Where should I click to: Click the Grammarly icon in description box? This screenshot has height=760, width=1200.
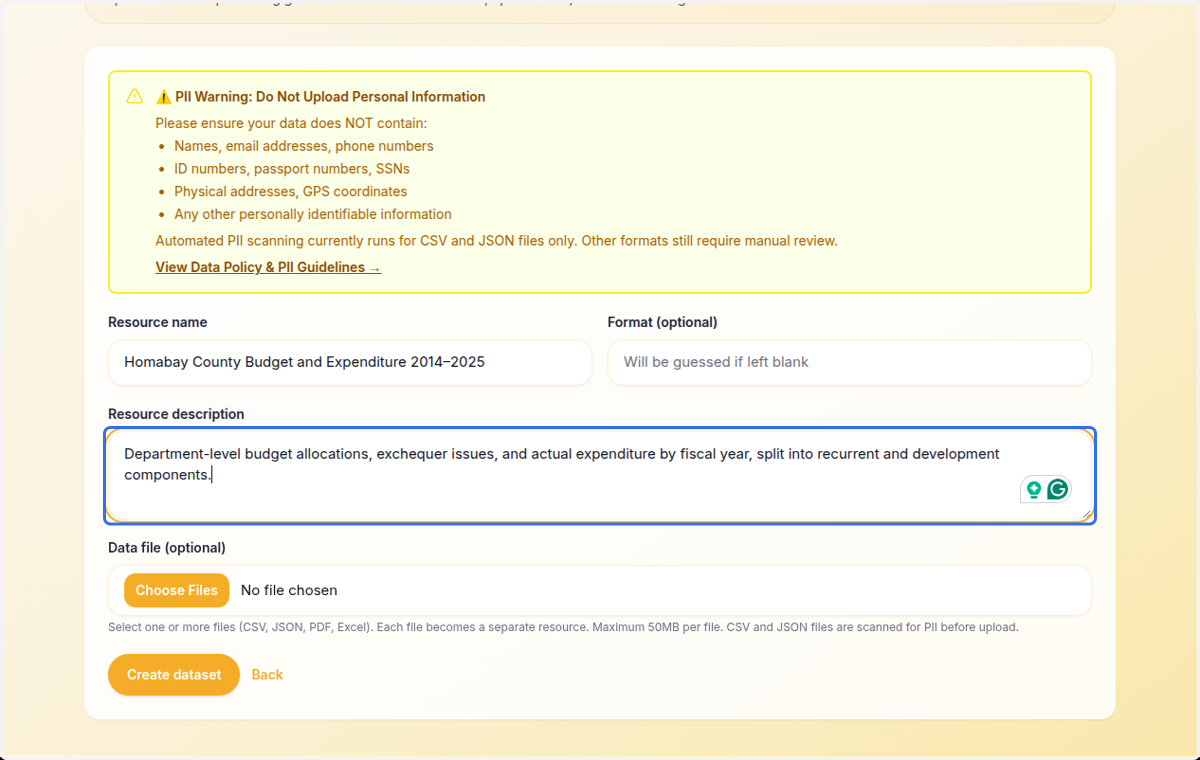[x=1057, y=489]
